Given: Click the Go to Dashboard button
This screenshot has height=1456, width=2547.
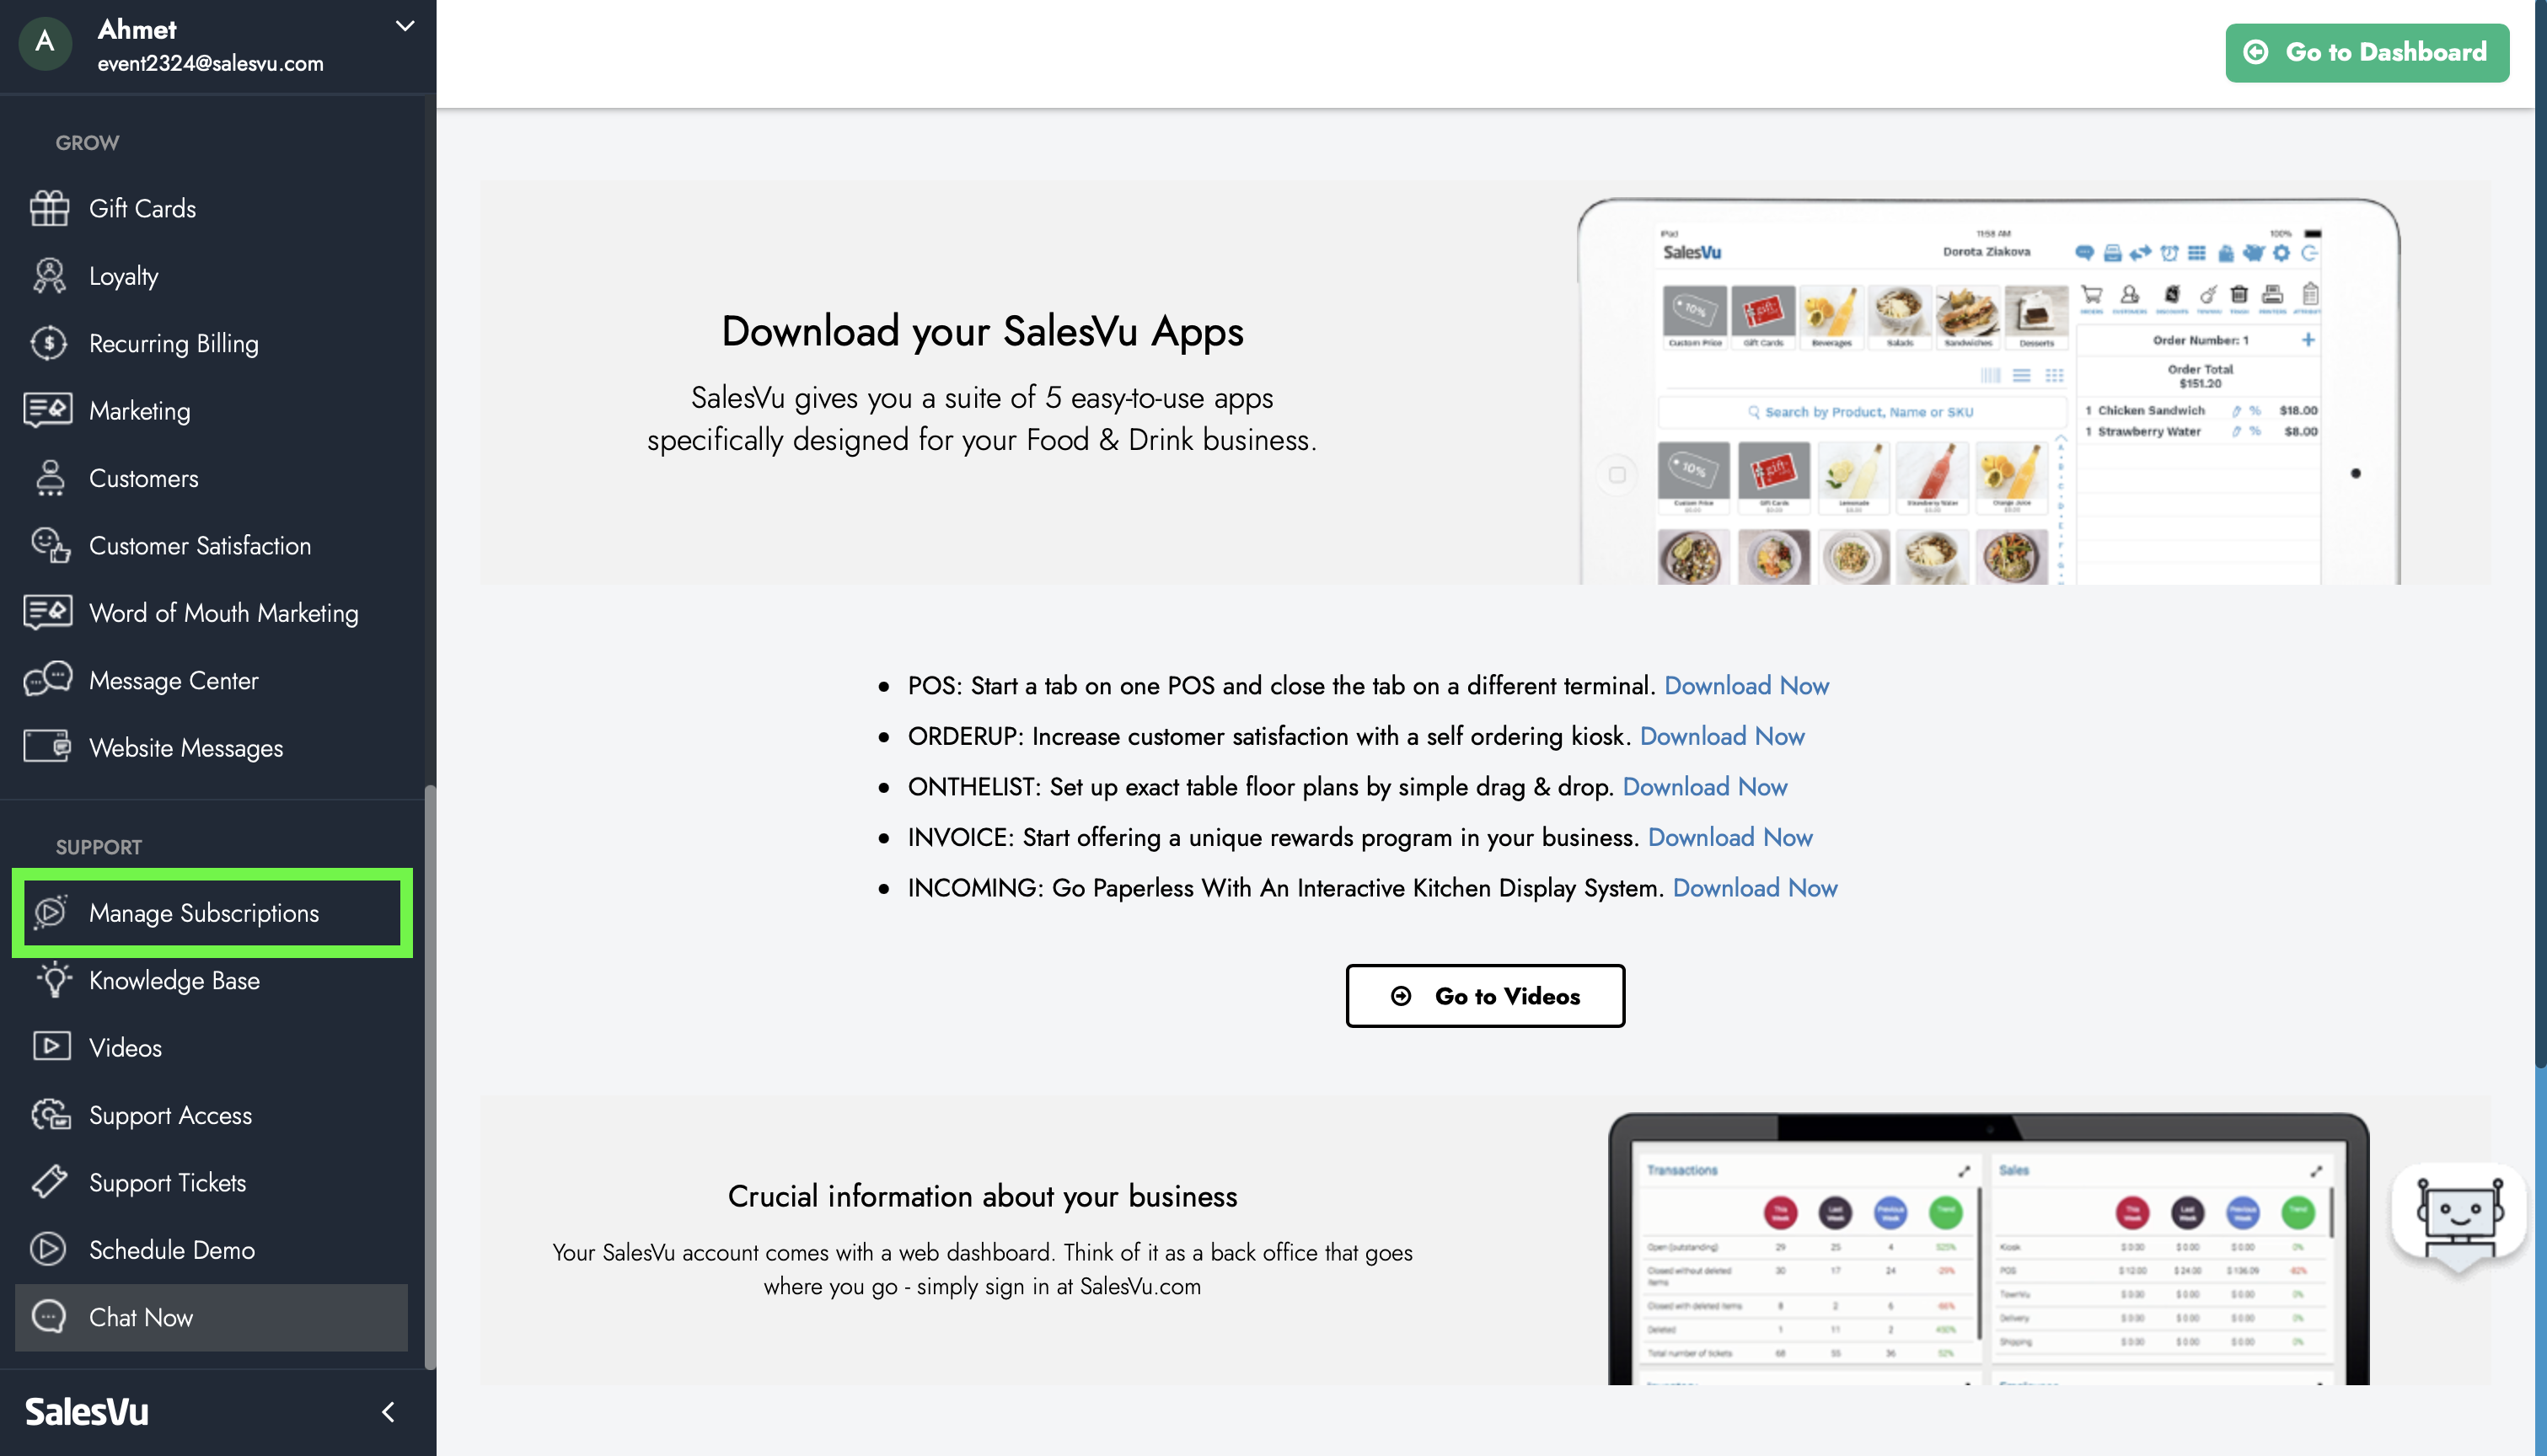Looking at the screenshot, I should pos(2365,52).
